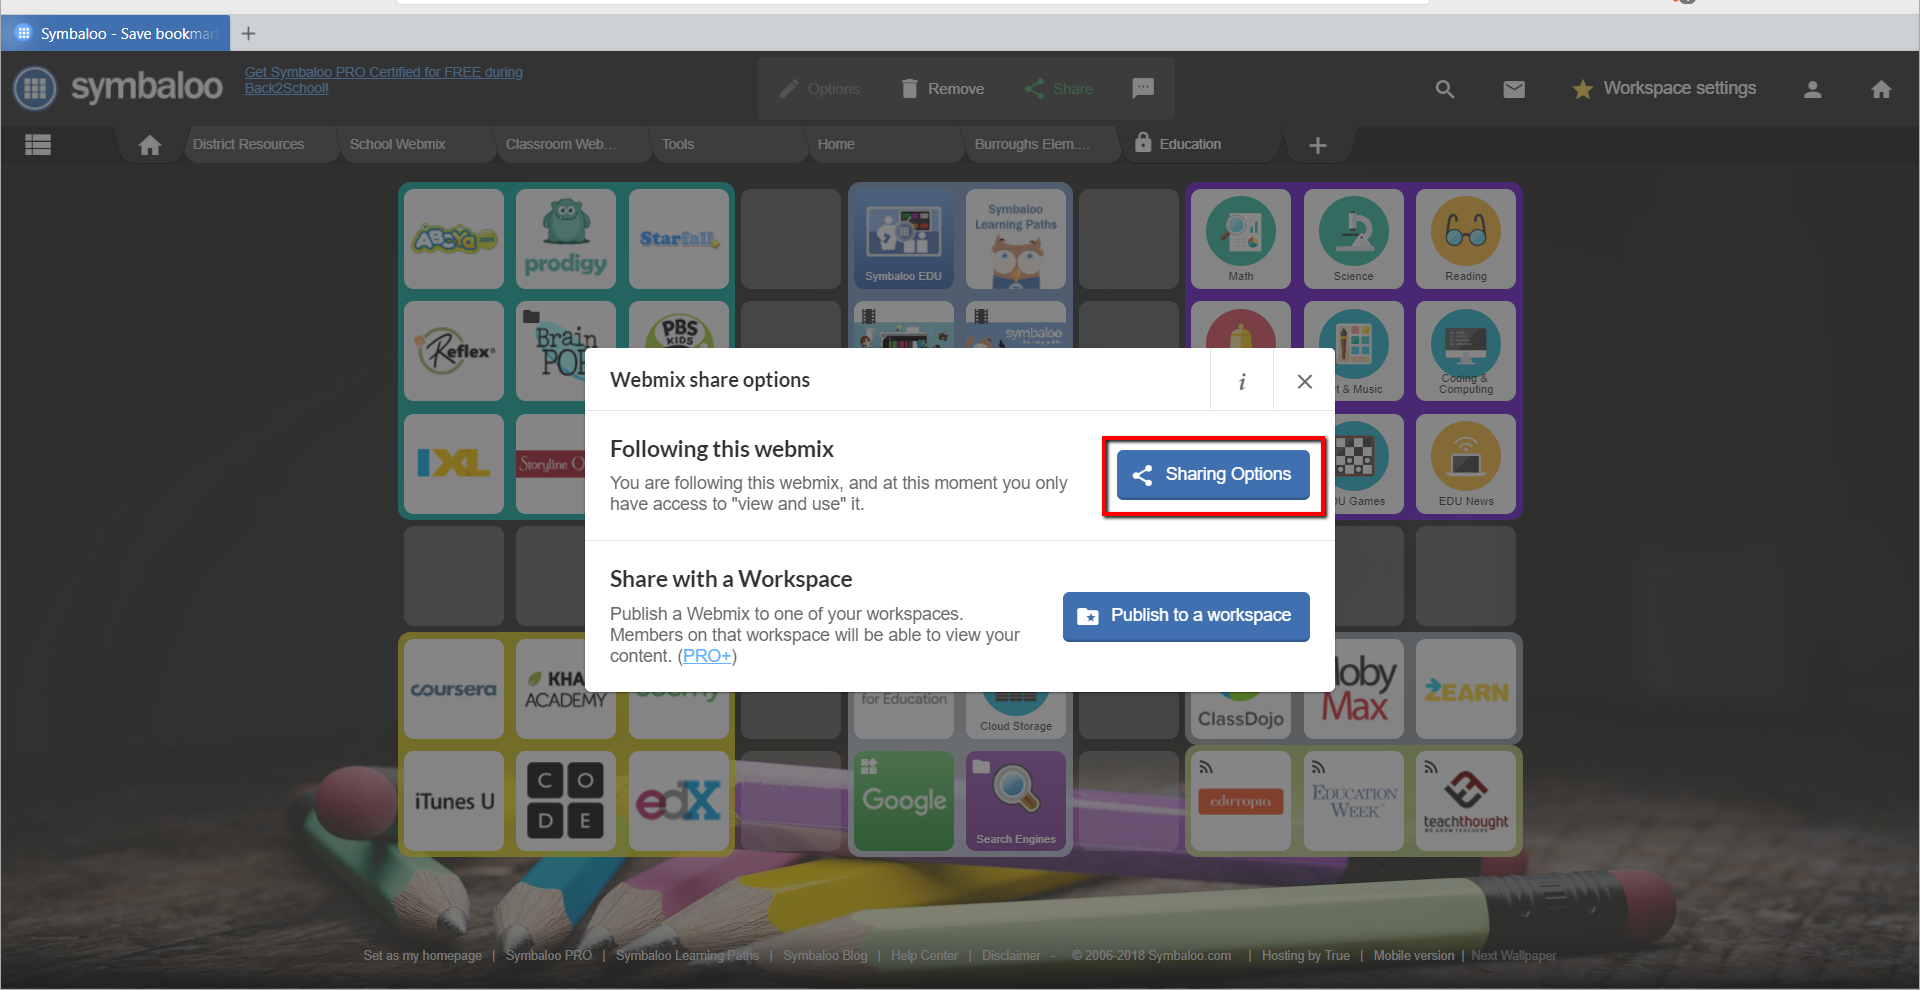
Task: Open the Coursera tile
Action: (x=454, y=689)
